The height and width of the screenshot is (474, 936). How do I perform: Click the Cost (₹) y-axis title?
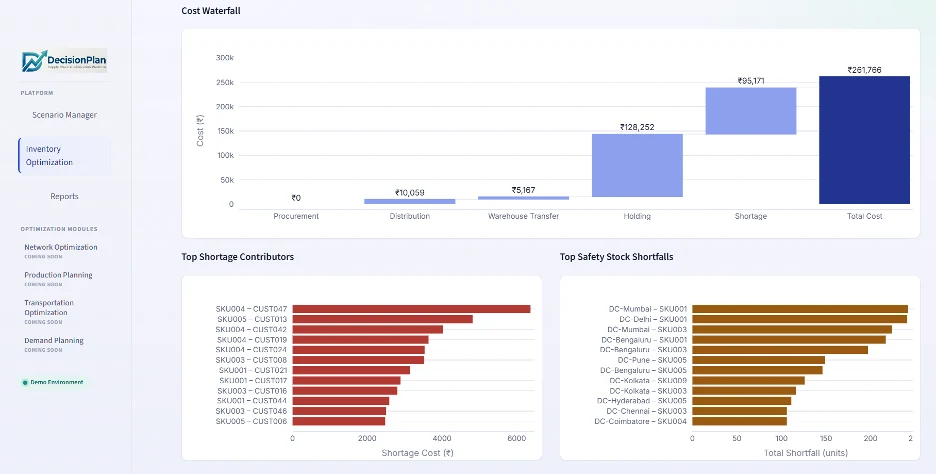click(200, 131)
